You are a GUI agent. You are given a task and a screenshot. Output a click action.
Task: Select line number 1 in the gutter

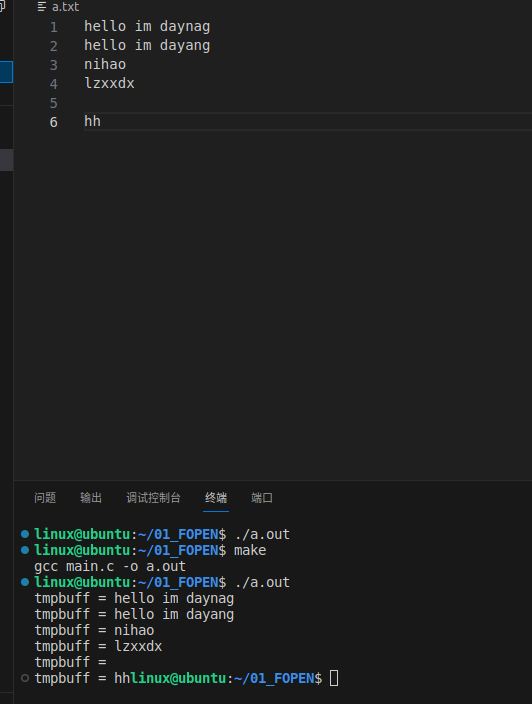pyautogui.click(x=53, y=27)
